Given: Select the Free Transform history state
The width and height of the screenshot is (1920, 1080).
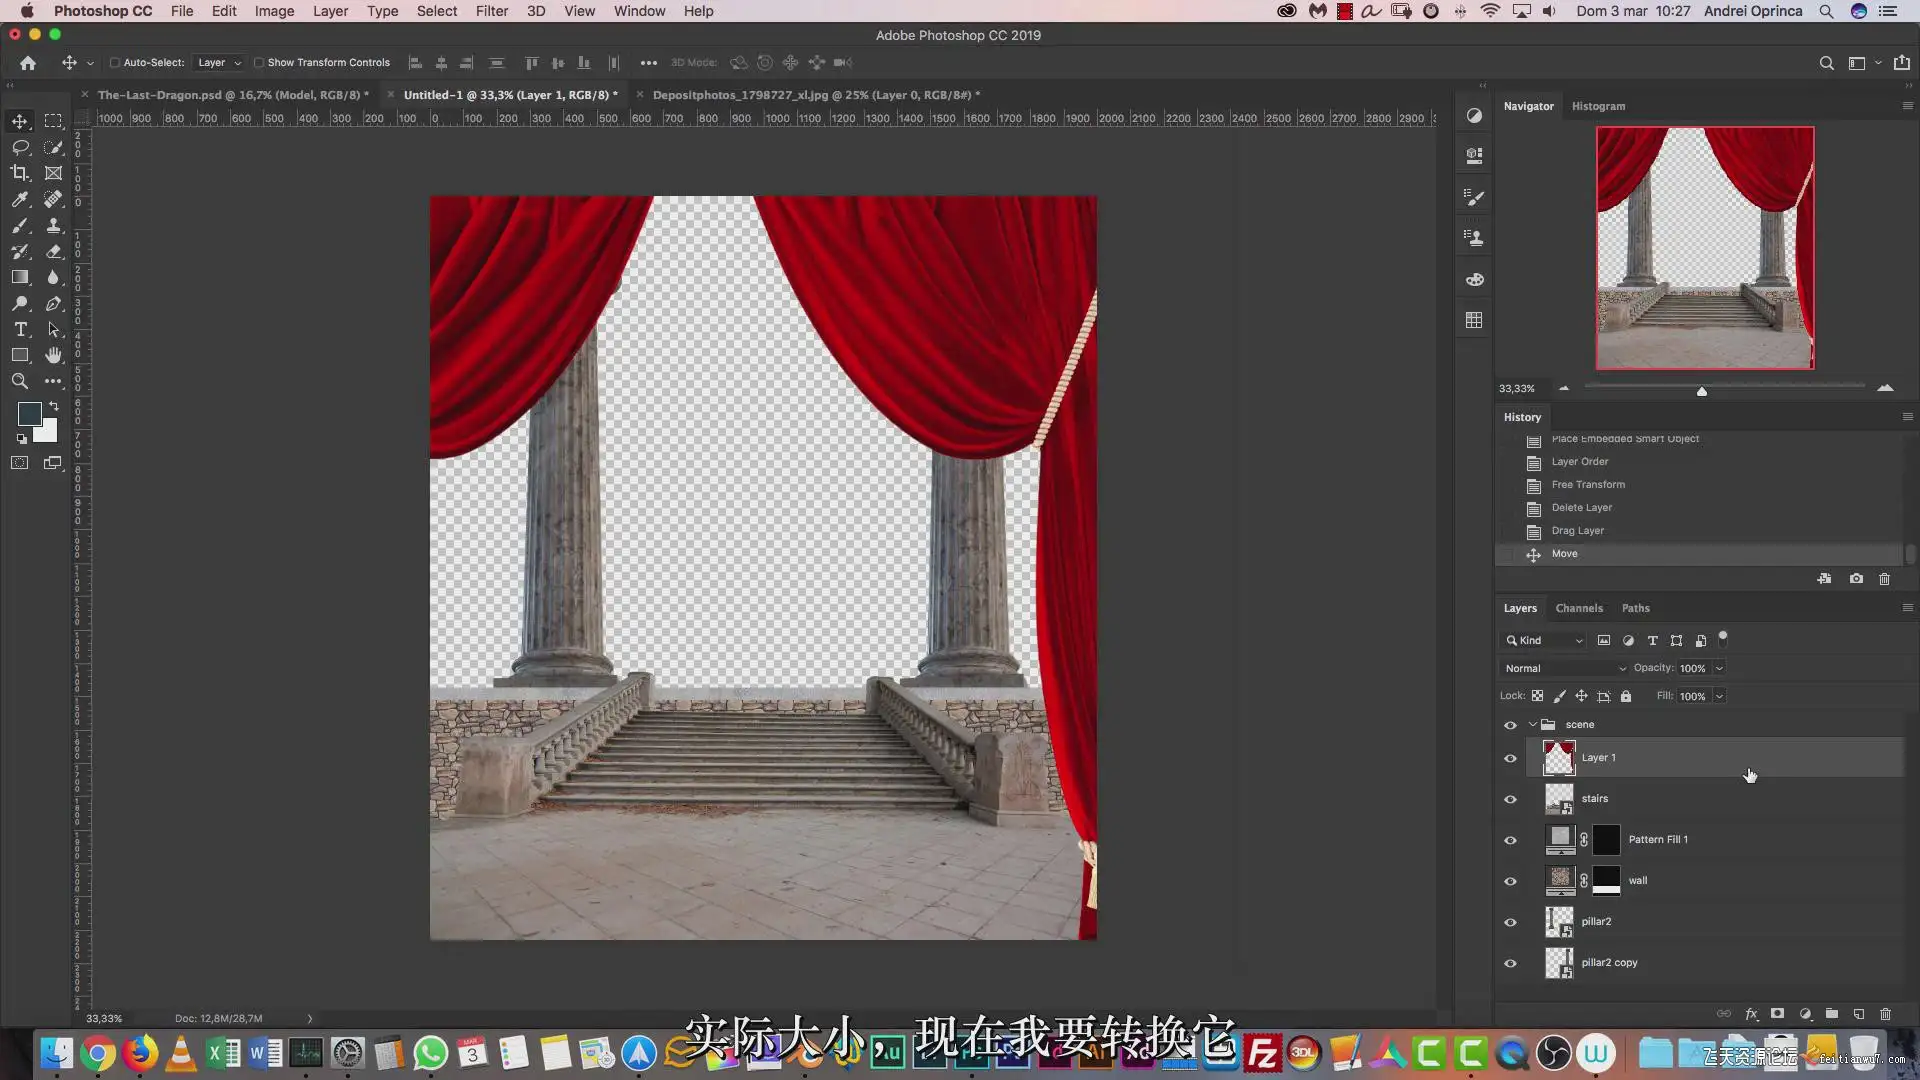Looking at the screenshot, I should (1587, 485).
